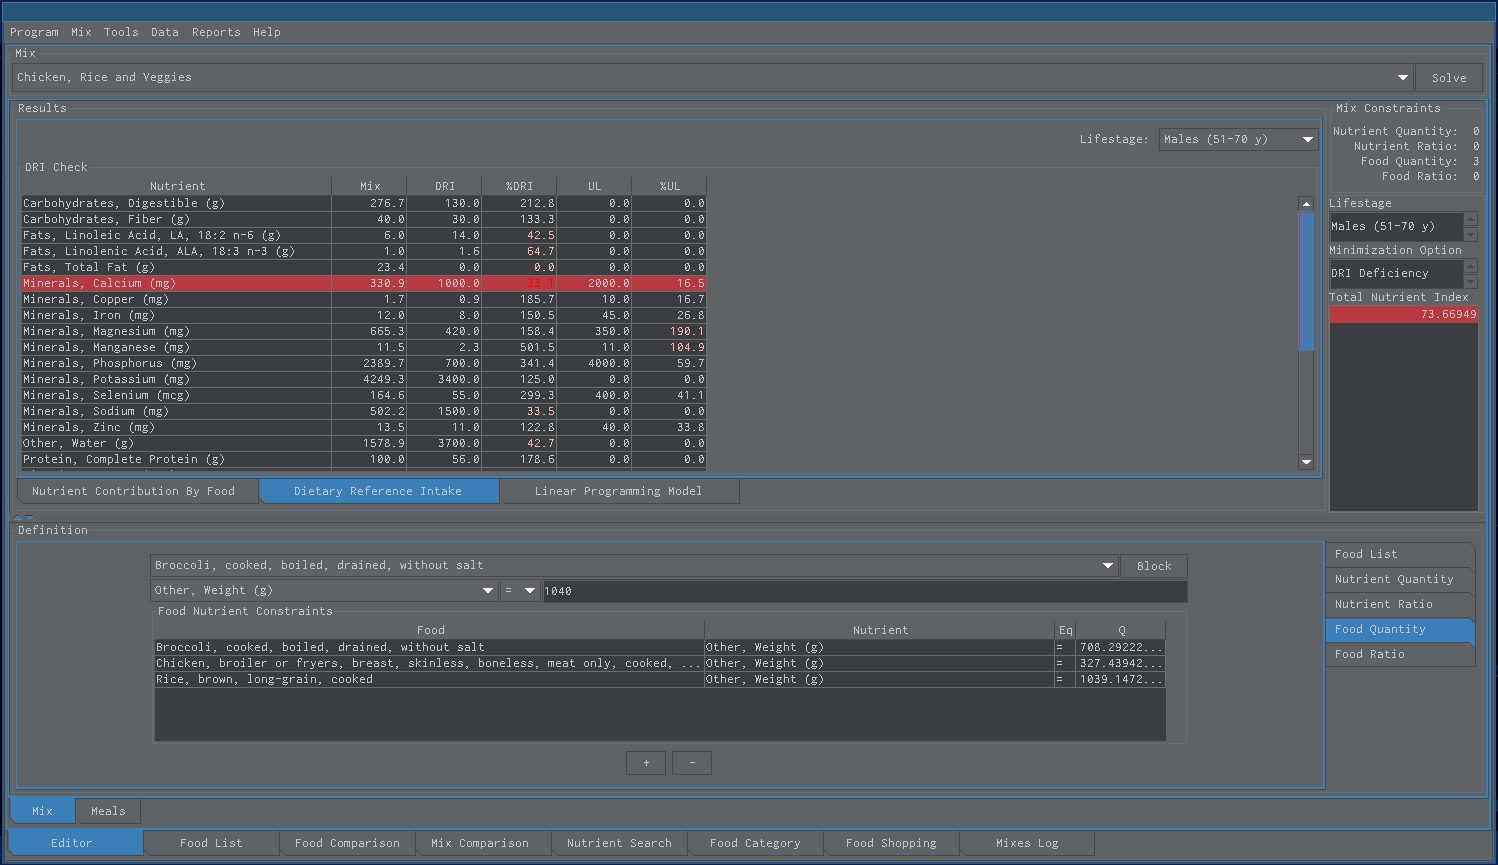Open the Program menu

[x=34, y=32]
